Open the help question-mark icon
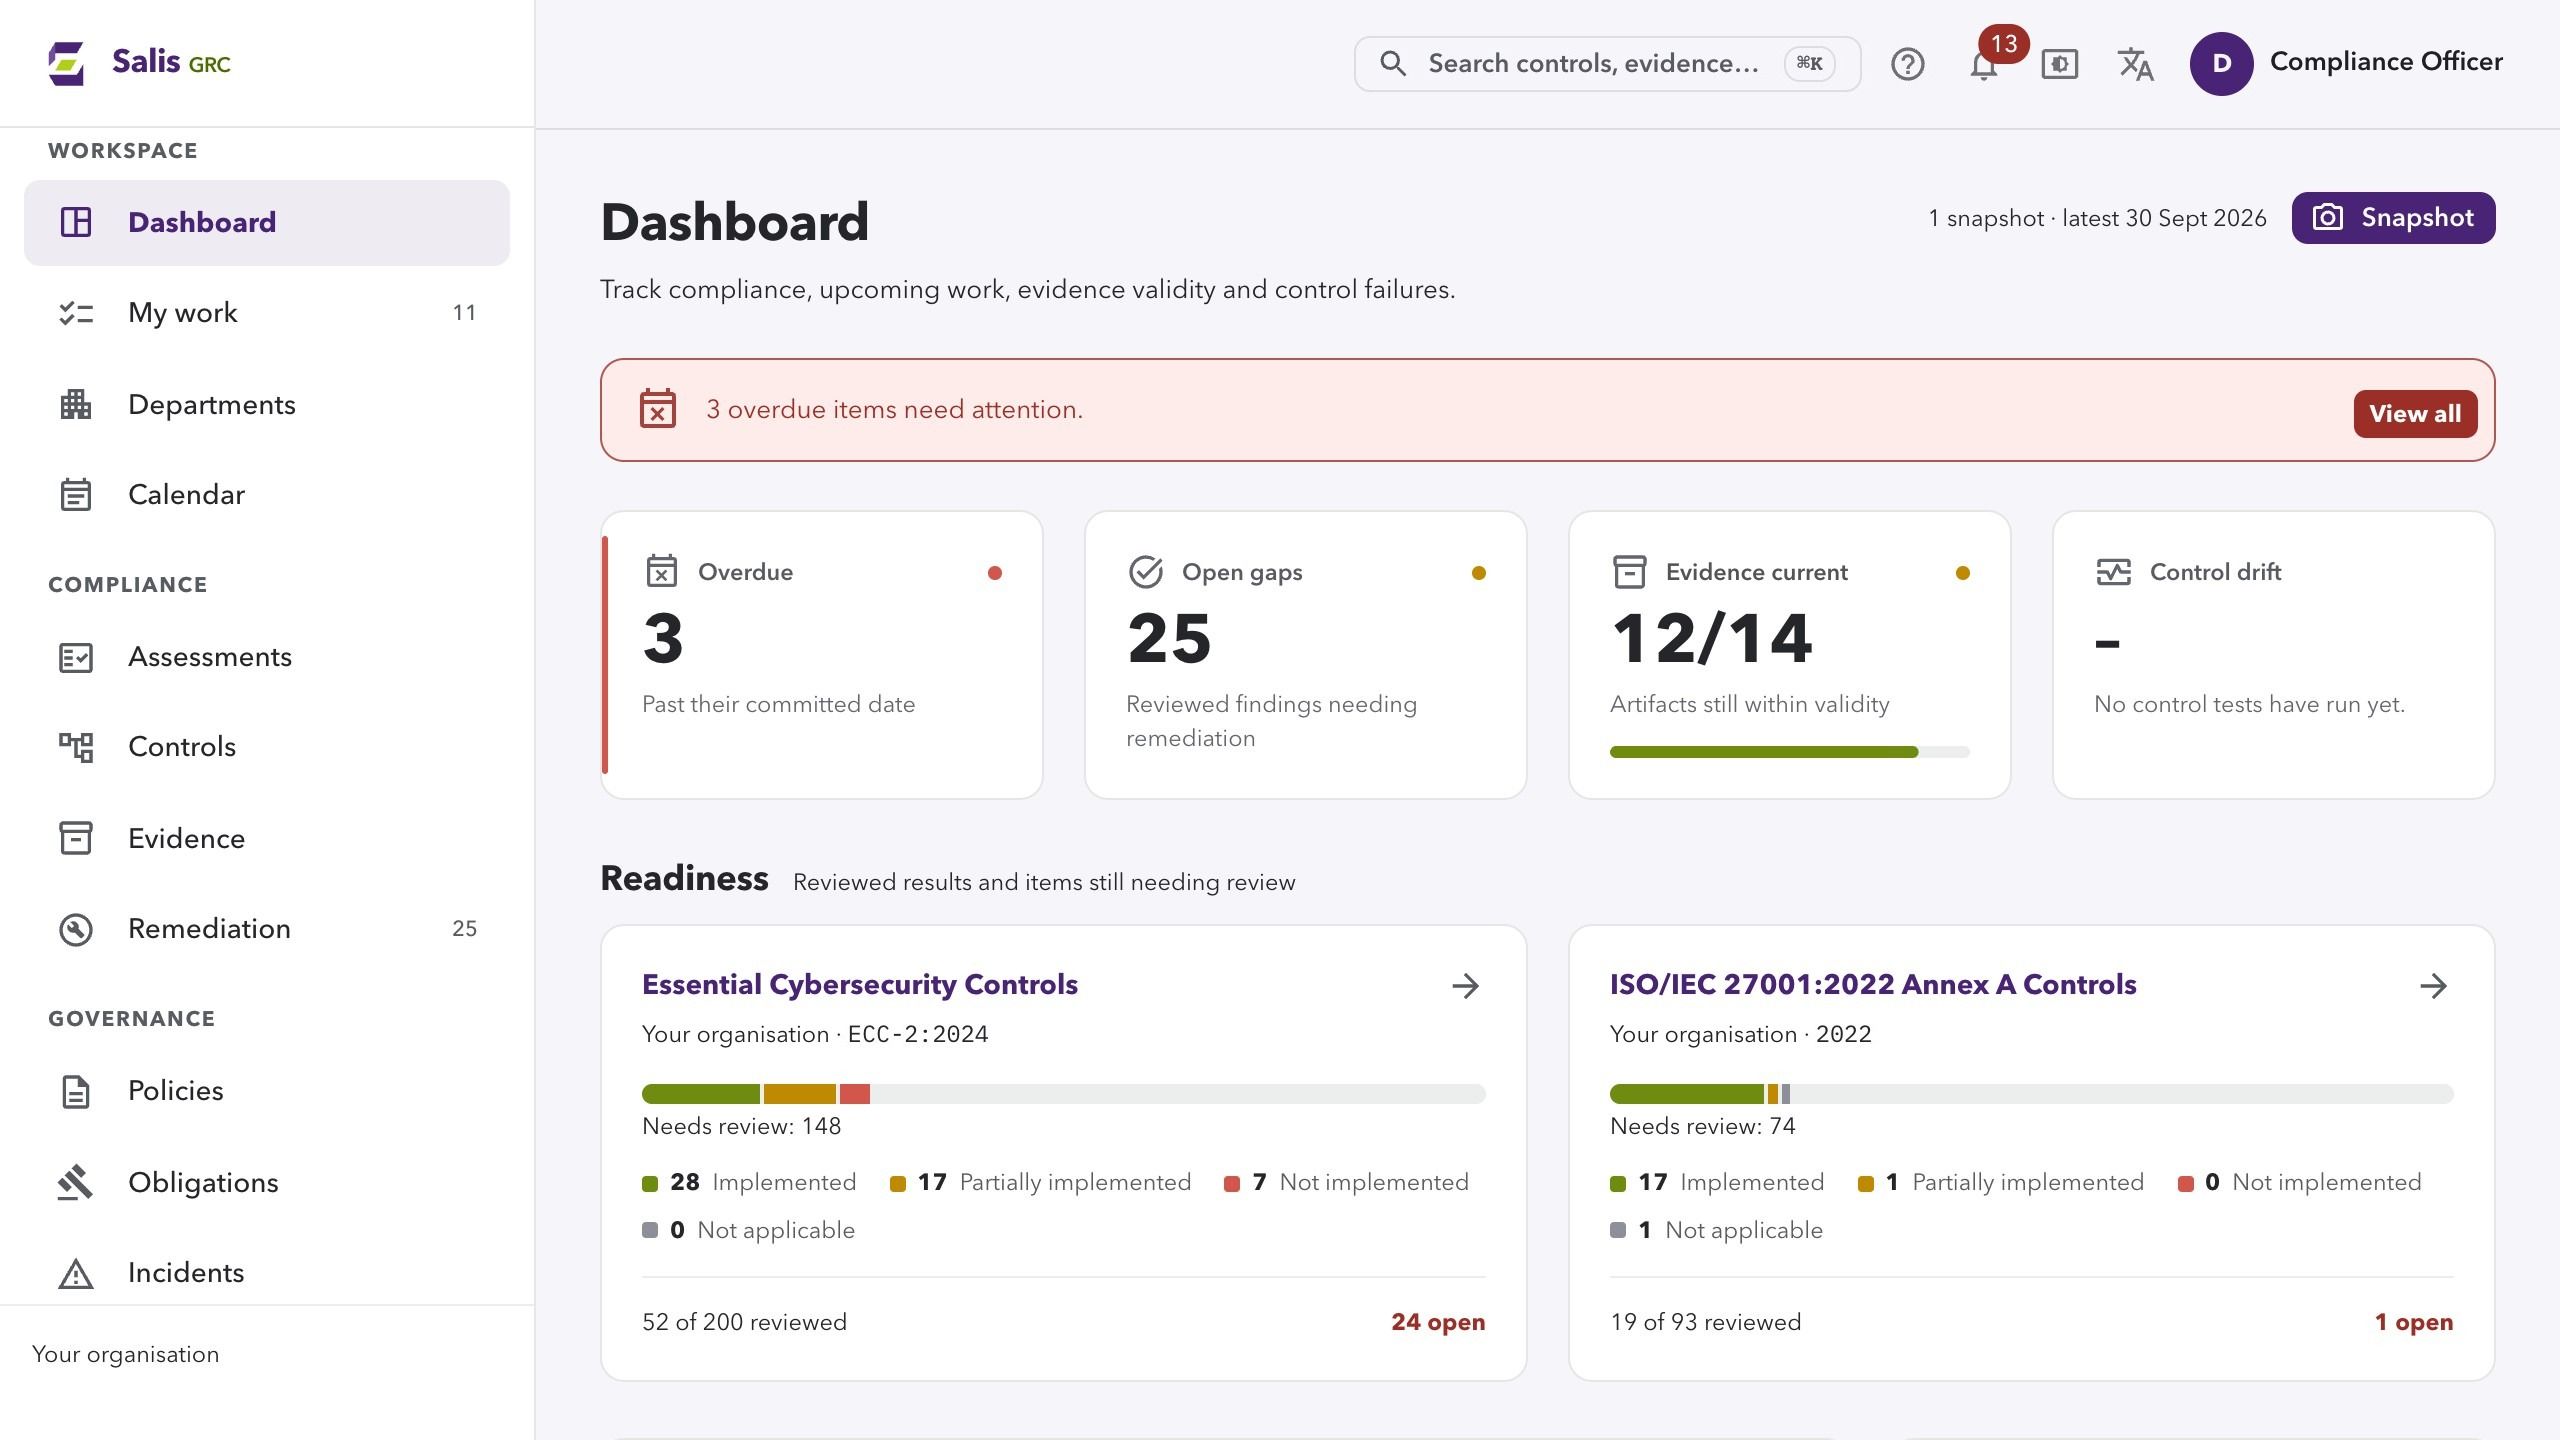The height and width of the screenshot is (1440, 2560). pyautogui.click(x=1907, y=64)
